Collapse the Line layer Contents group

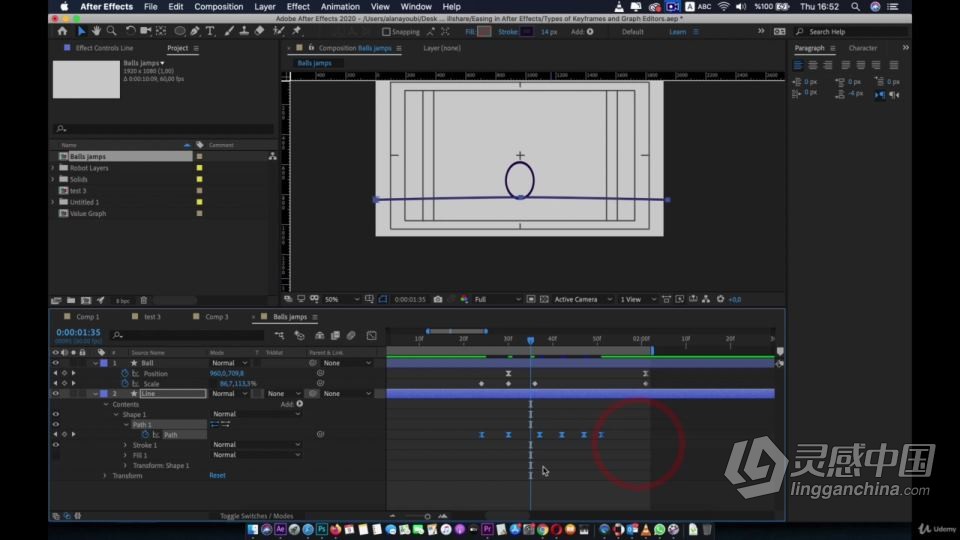[x=106, y=405]
